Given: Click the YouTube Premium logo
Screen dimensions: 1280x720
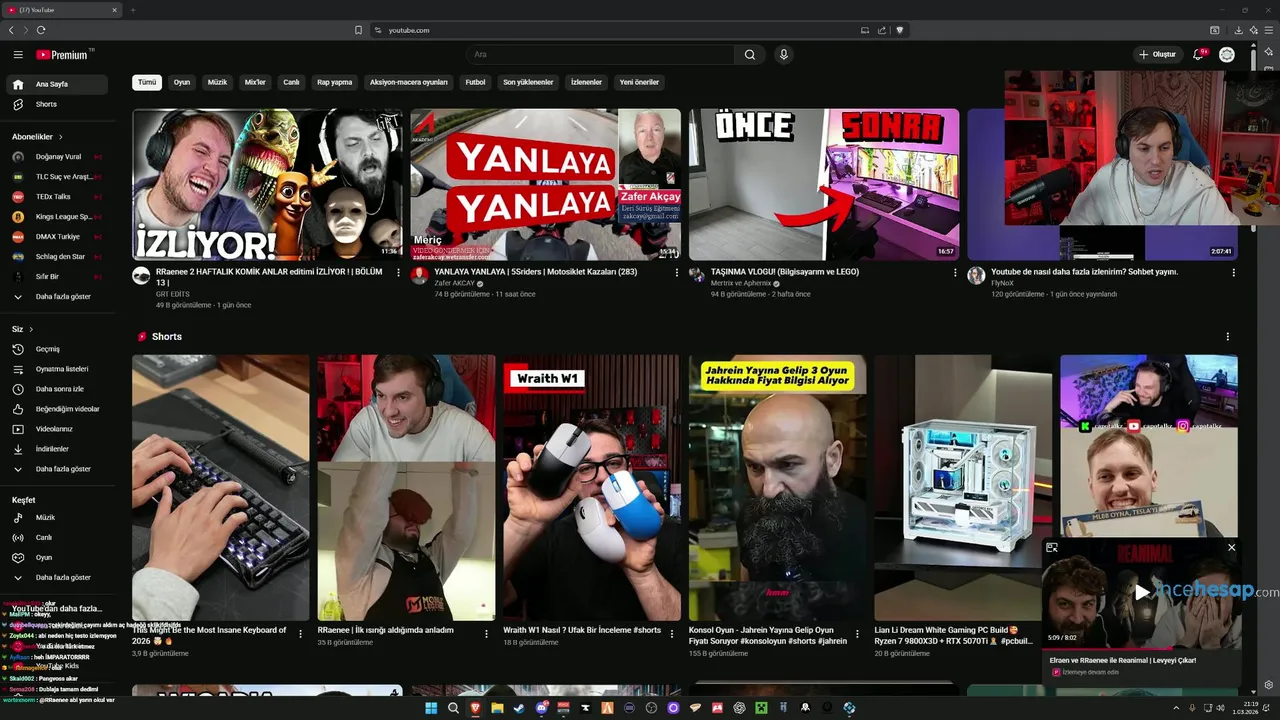Looking at the screenshot, I should 64,55.
